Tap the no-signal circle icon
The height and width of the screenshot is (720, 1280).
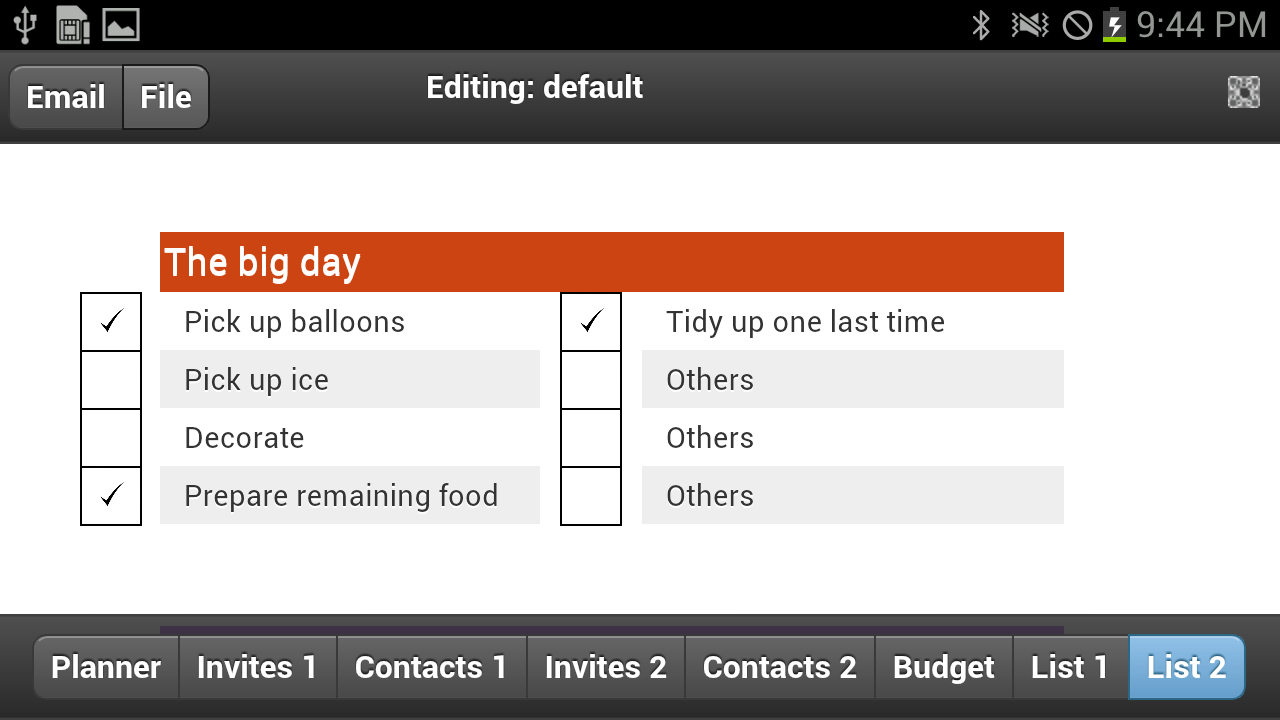tap(1077, 24)
